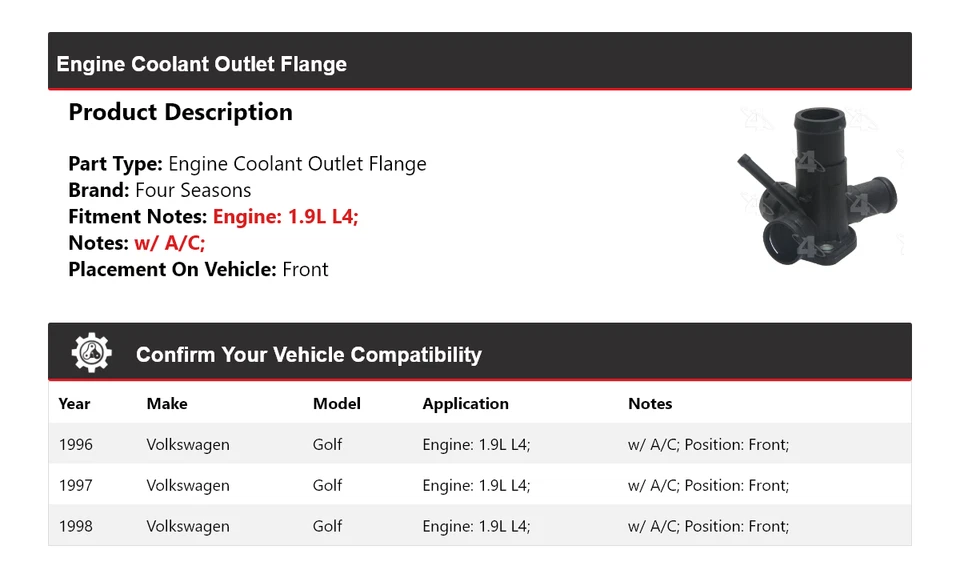Viewport: 960px width, 578px height.
Task: Select the 1998 year cell
Action: click(76, 527)
